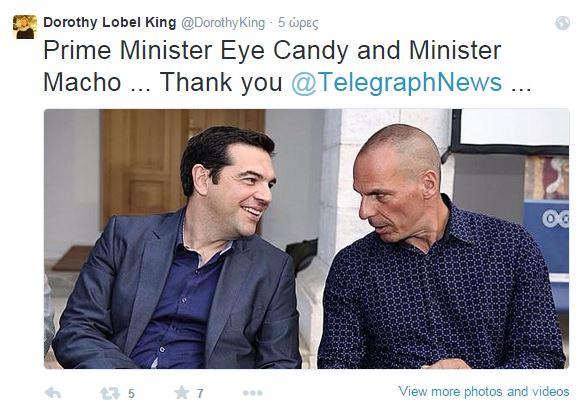Open the three-dot more options menu
Image resolution: width=579 pixels, height=415 pixels.
pos(253,393)
